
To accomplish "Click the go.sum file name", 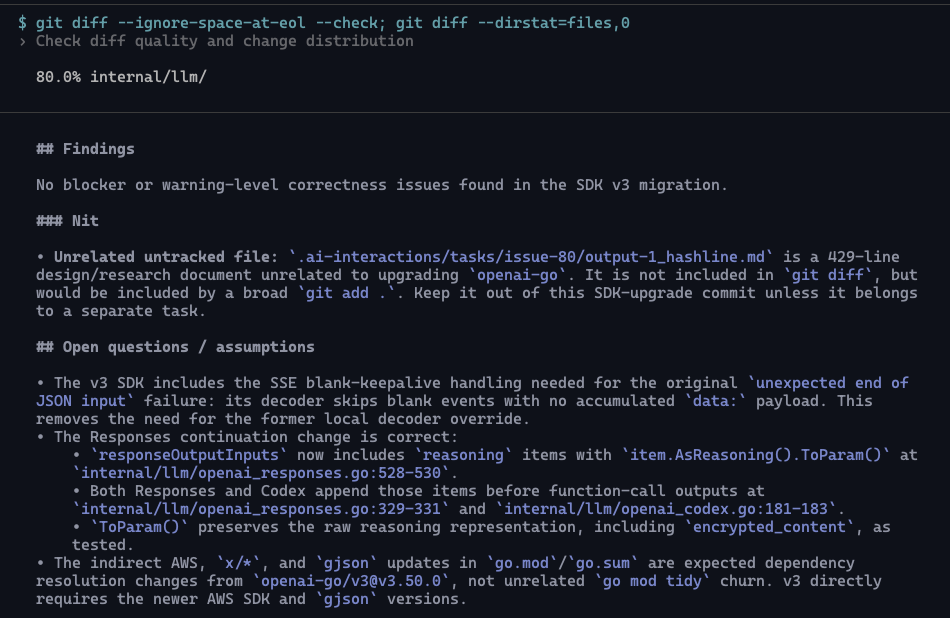I will 603,563.
